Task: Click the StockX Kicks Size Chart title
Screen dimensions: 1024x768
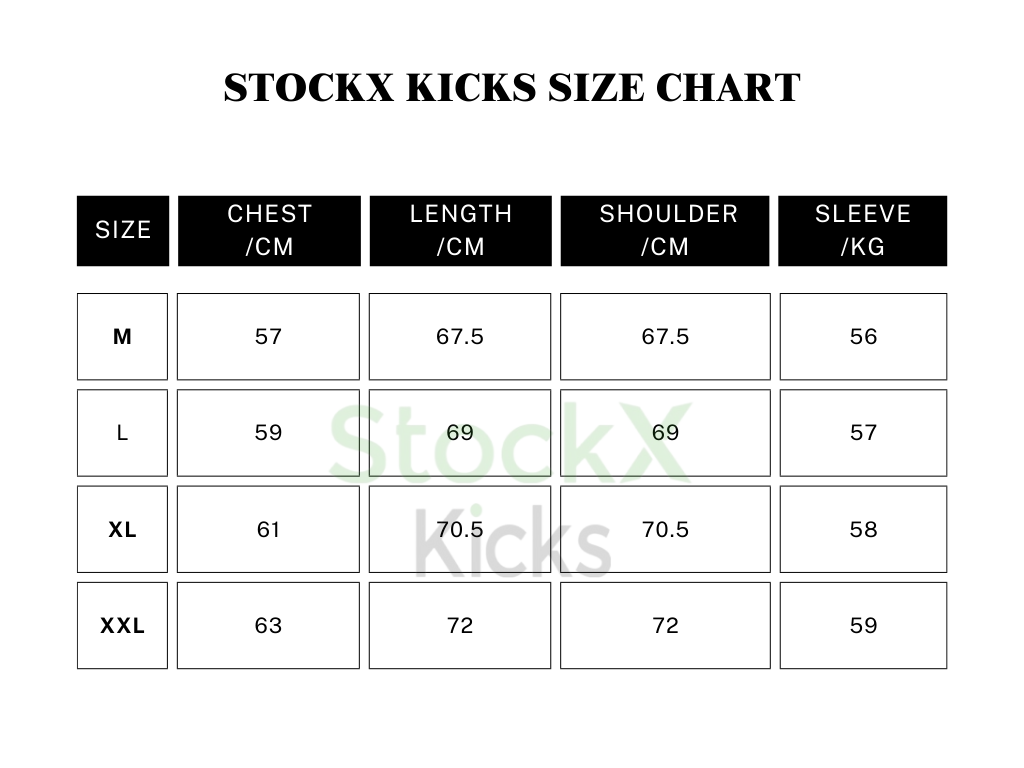Action: [x=512, y=88]
